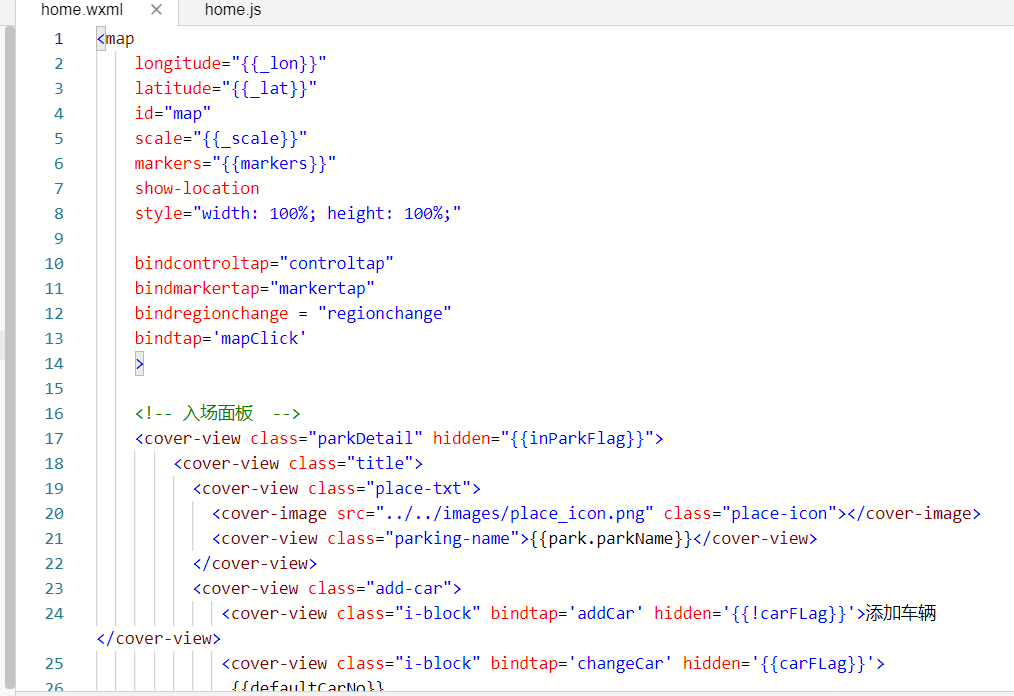Click the closing bracket on line 14
This screenshot has height=696, width=1014.
pos(140,364)
